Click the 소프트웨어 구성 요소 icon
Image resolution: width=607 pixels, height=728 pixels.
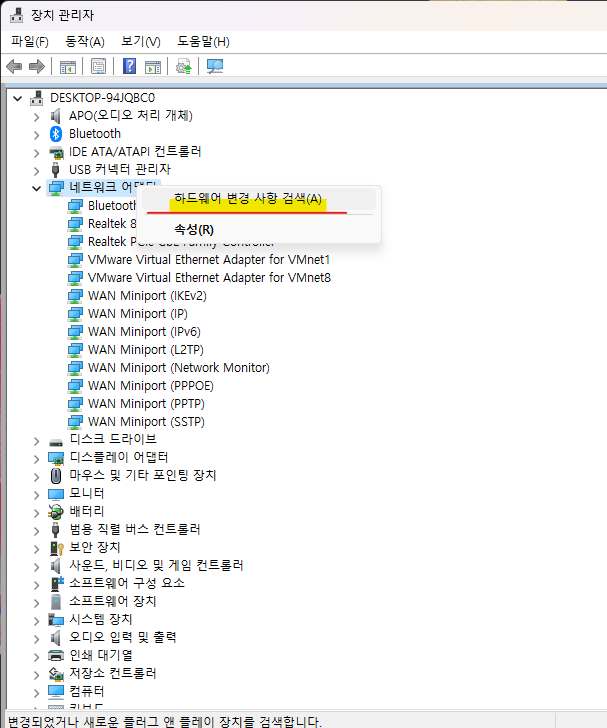[x=57, y=584]
